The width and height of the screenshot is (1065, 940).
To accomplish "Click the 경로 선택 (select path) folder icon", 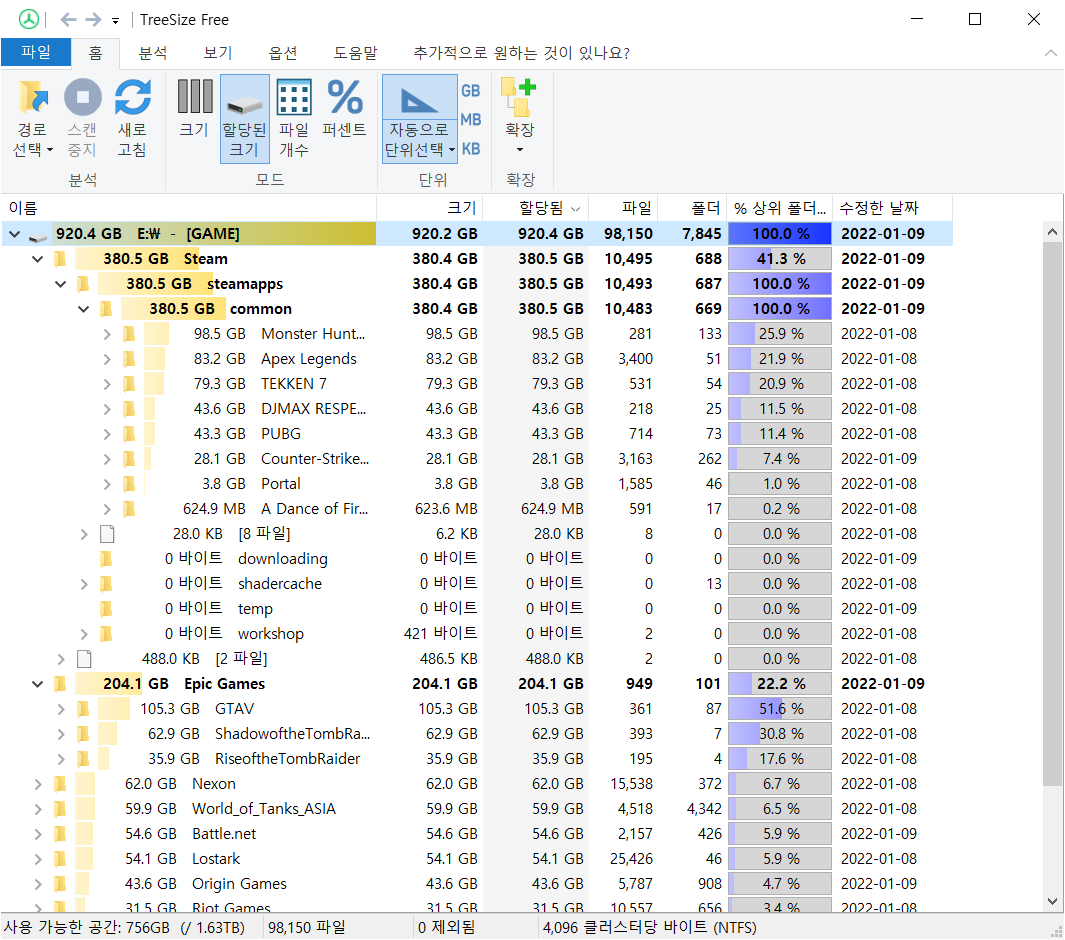I will 33,97.
